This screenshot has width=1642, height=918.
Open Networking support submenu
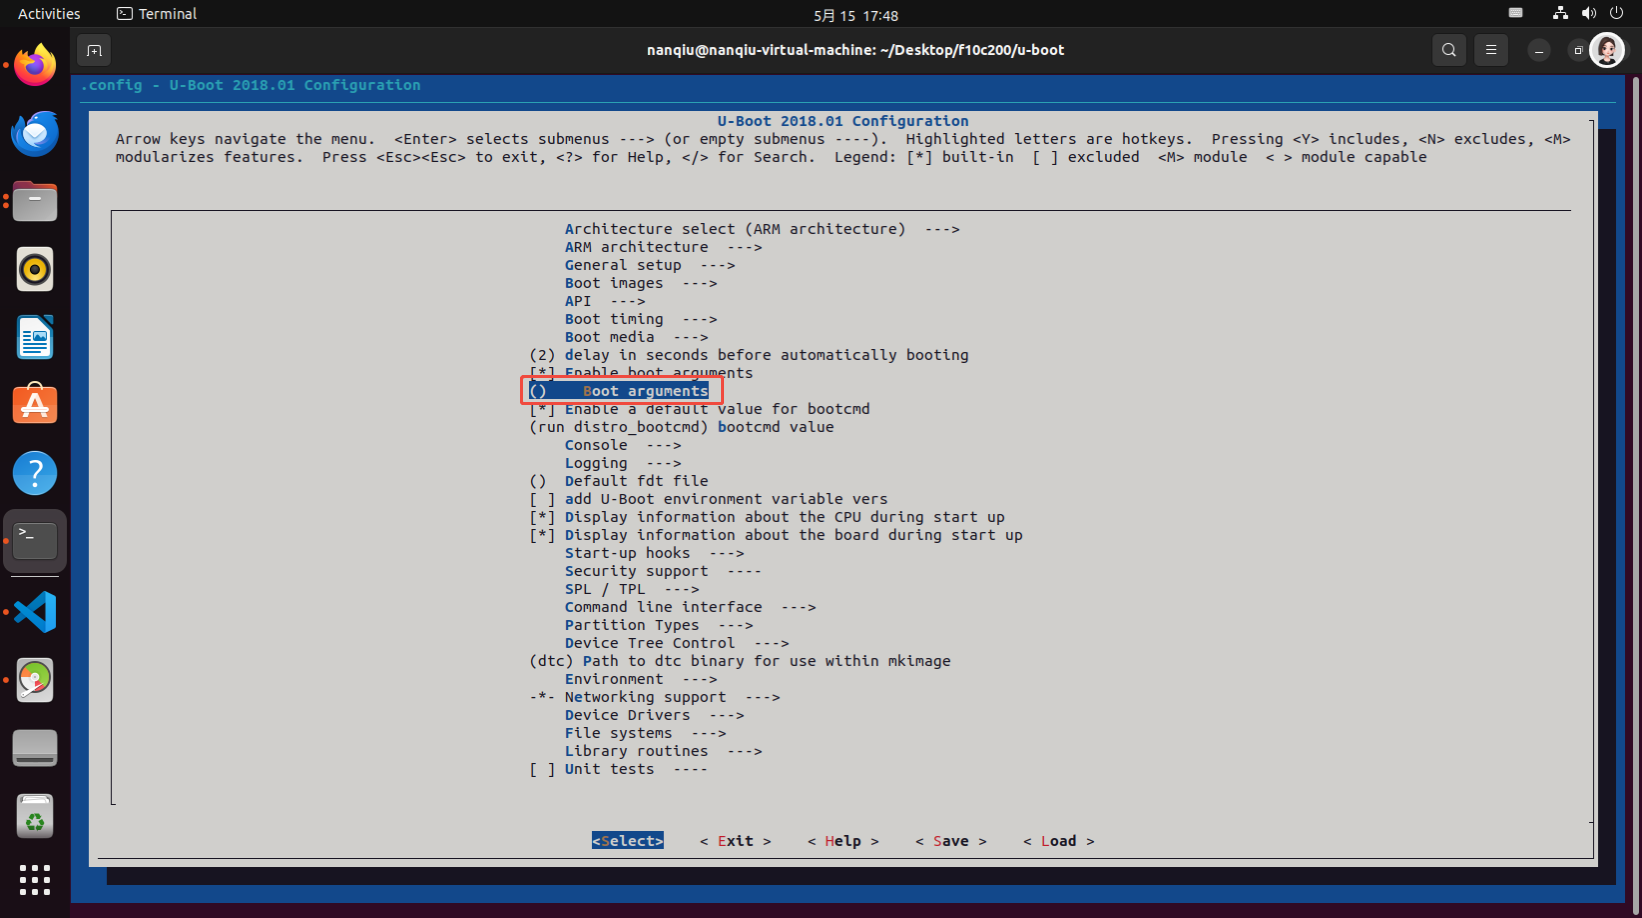click(x=655, y=697)
